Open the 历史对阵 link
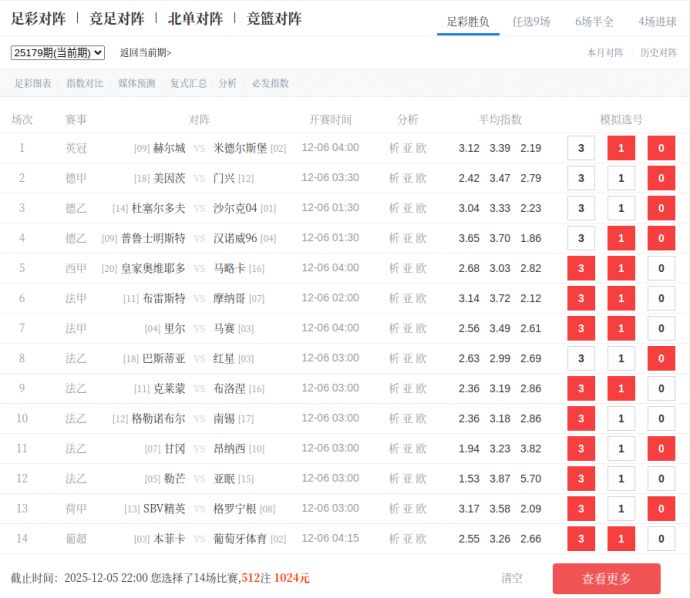Screen dimensions: 690x598 point(658,53)
